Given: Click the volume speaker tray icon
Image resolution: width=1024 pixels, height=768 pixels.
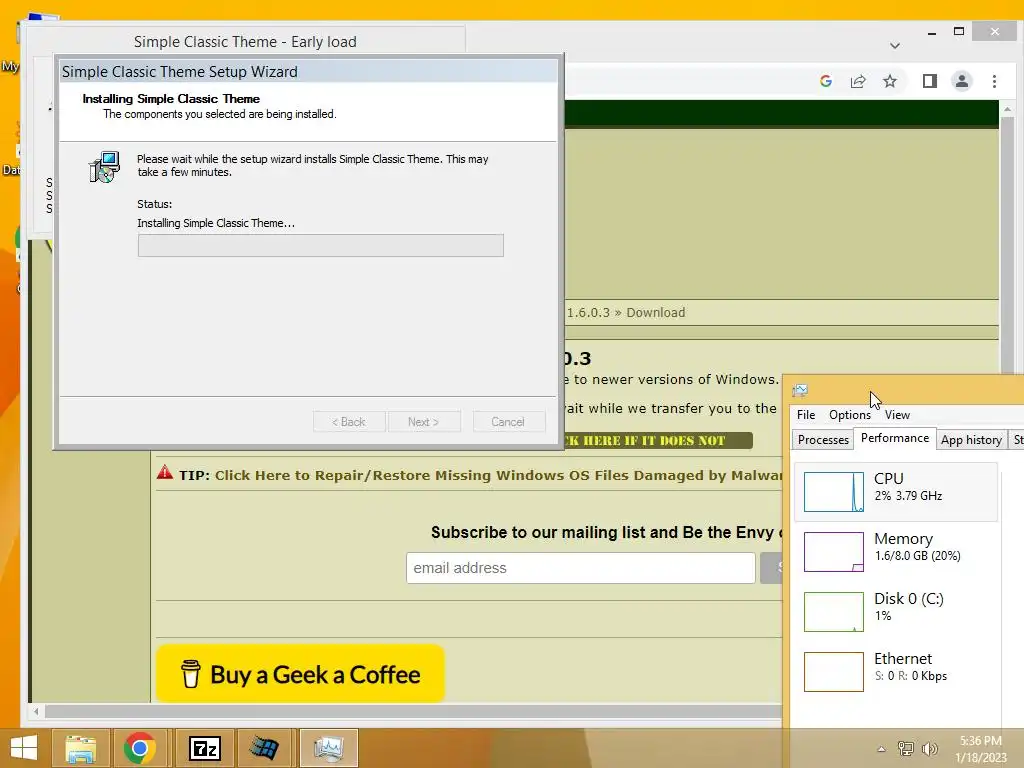Looking at the screenshot, I should click(x=930, y=748).
